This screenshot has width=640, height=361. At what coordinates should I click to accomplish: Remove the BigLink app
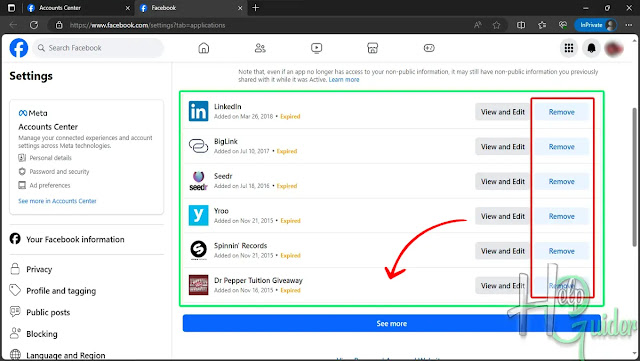[x=562, y=147]
